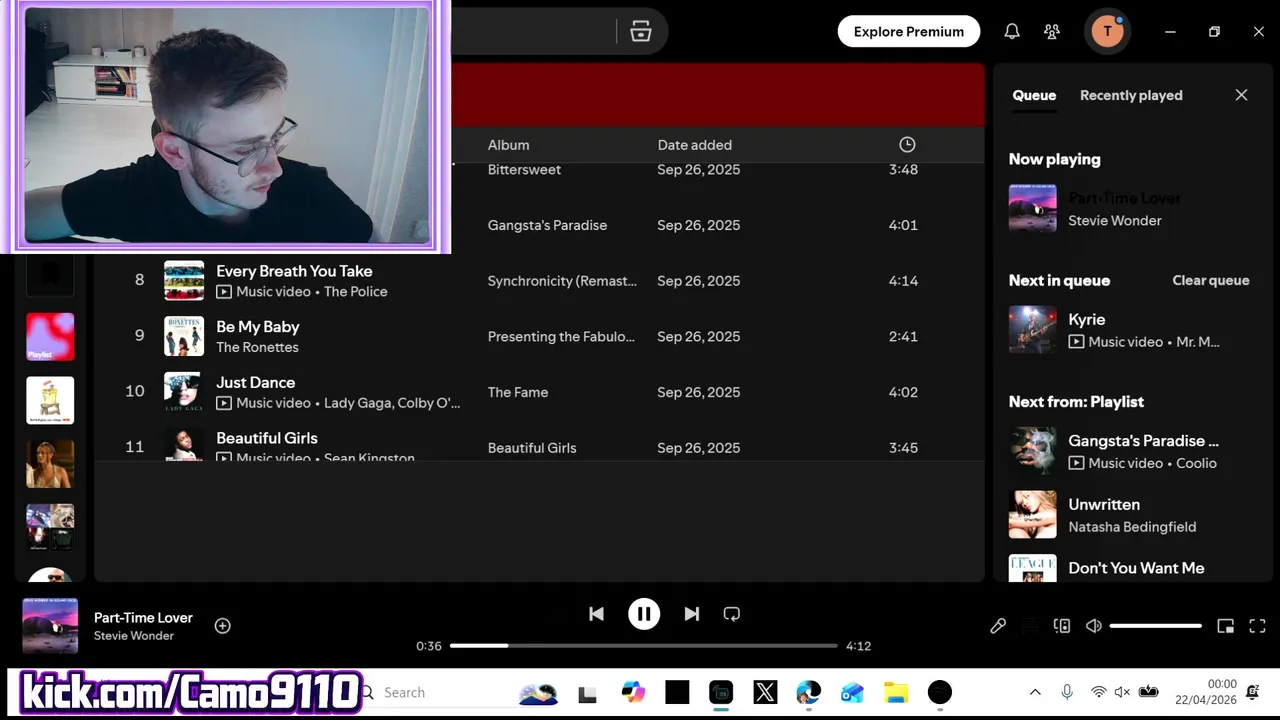The width and height of the screenshot is (1280, 720).
Task: Open X app from the taskbar
Action: pyautogui.click(x=765, y=692)
